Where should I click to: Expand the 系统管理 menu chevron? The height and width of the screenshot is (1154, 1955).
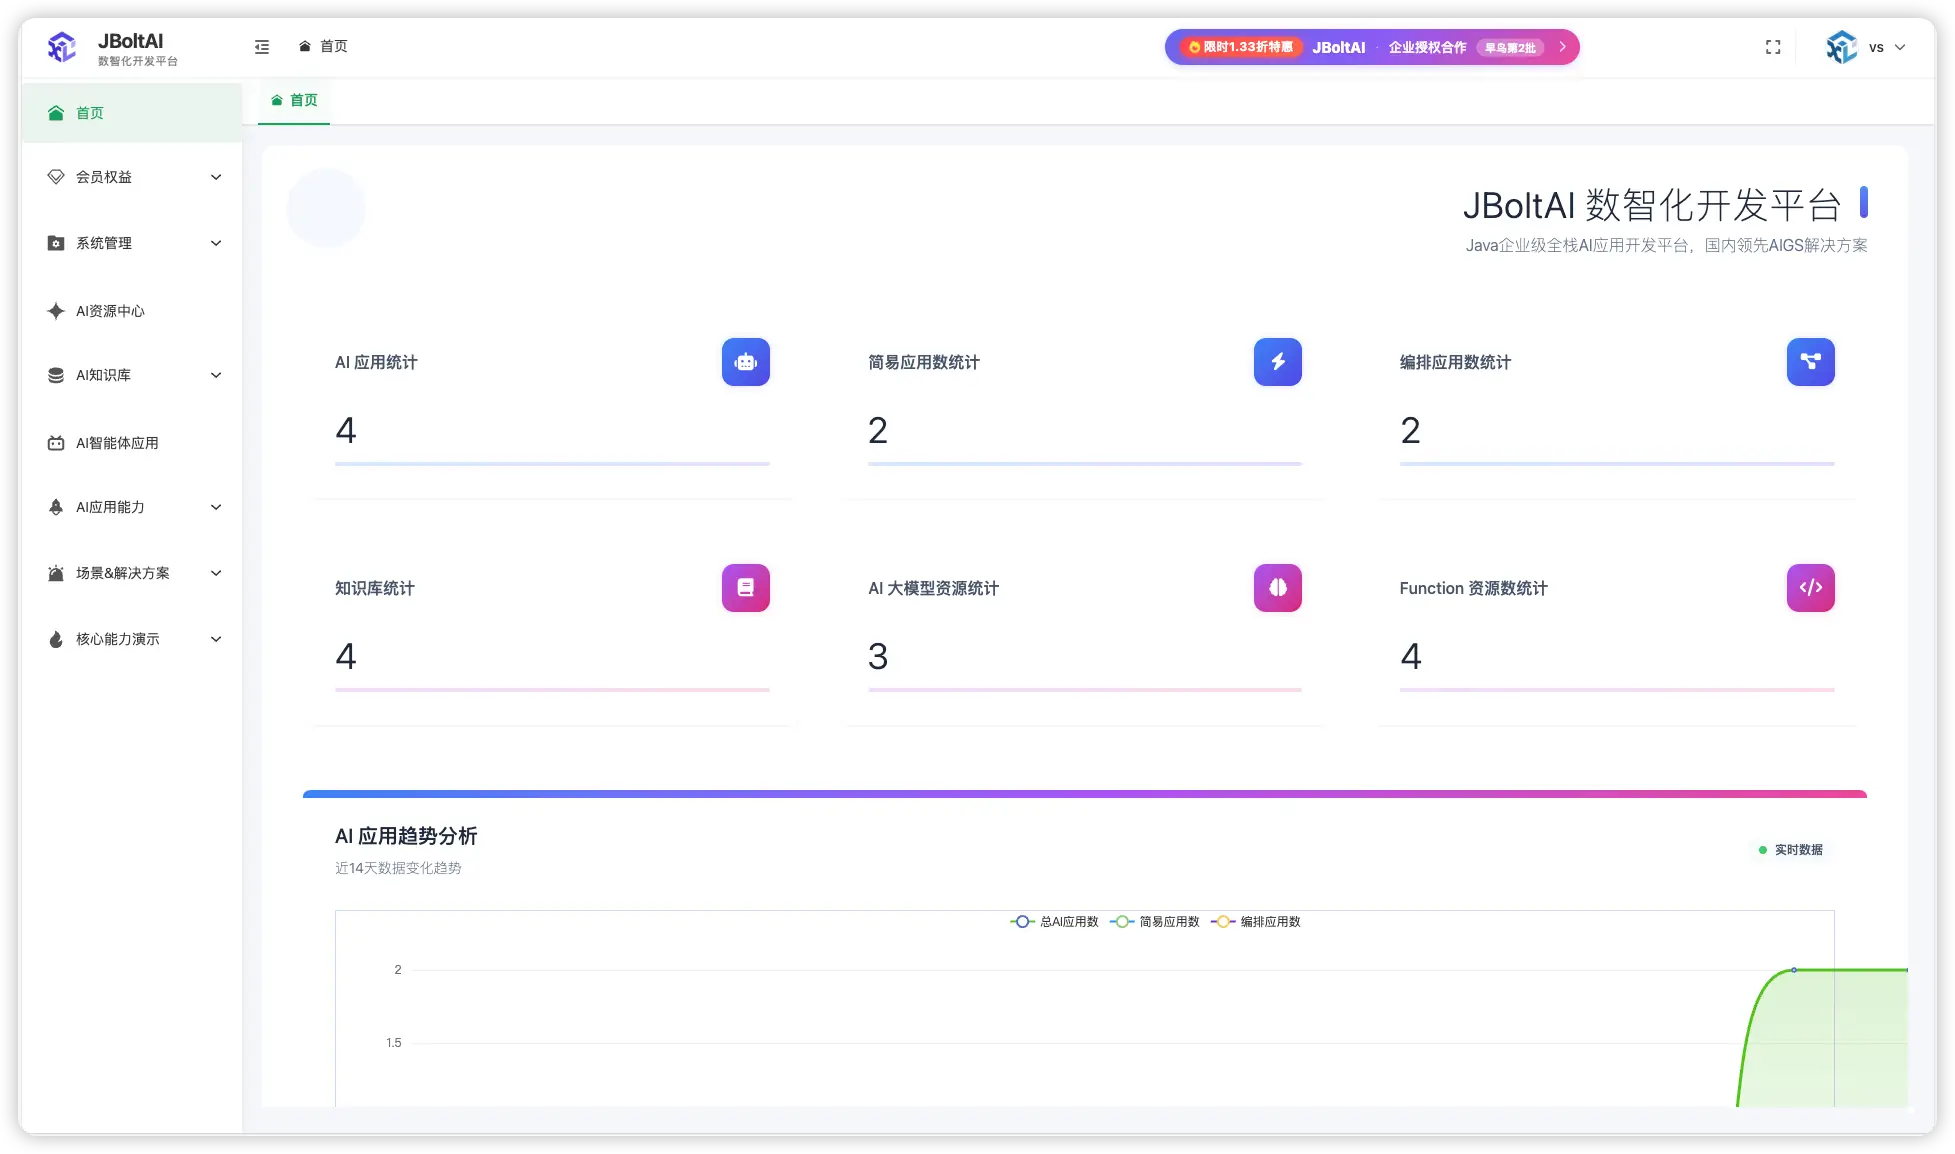coord(216,243)
